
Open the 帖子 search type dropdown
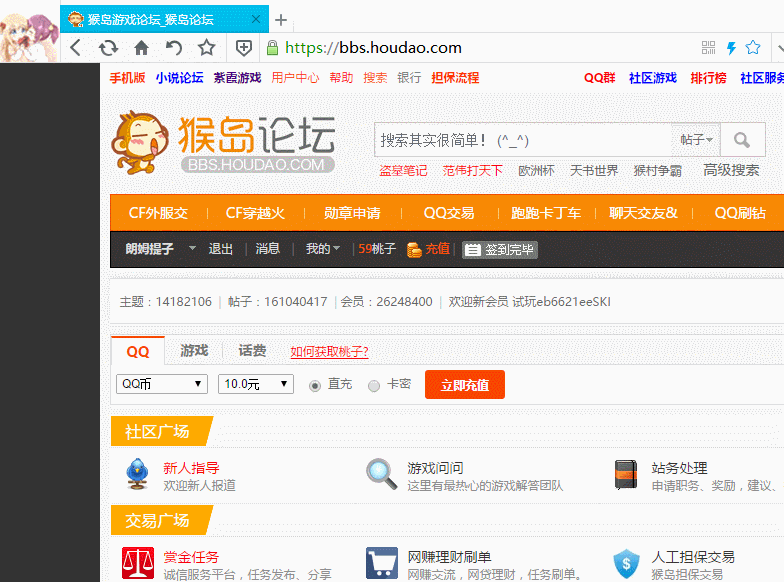696,140
